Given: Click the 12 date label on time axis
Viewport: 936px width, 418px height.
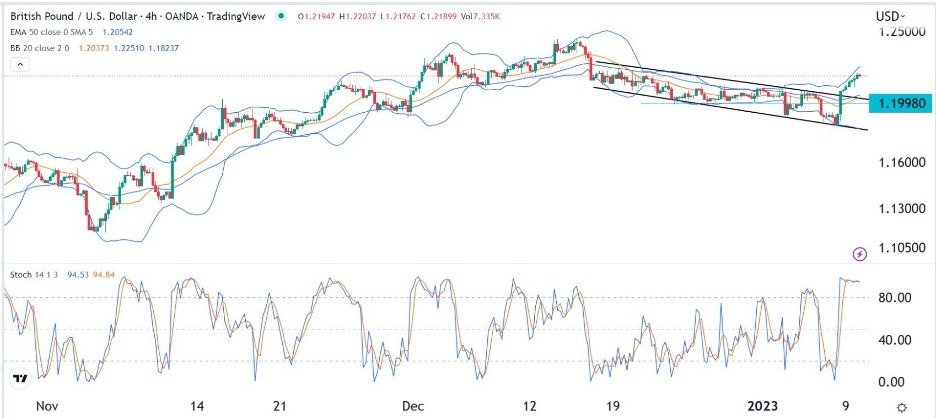Looking at the screenshot, I should [x=529, y=406].
